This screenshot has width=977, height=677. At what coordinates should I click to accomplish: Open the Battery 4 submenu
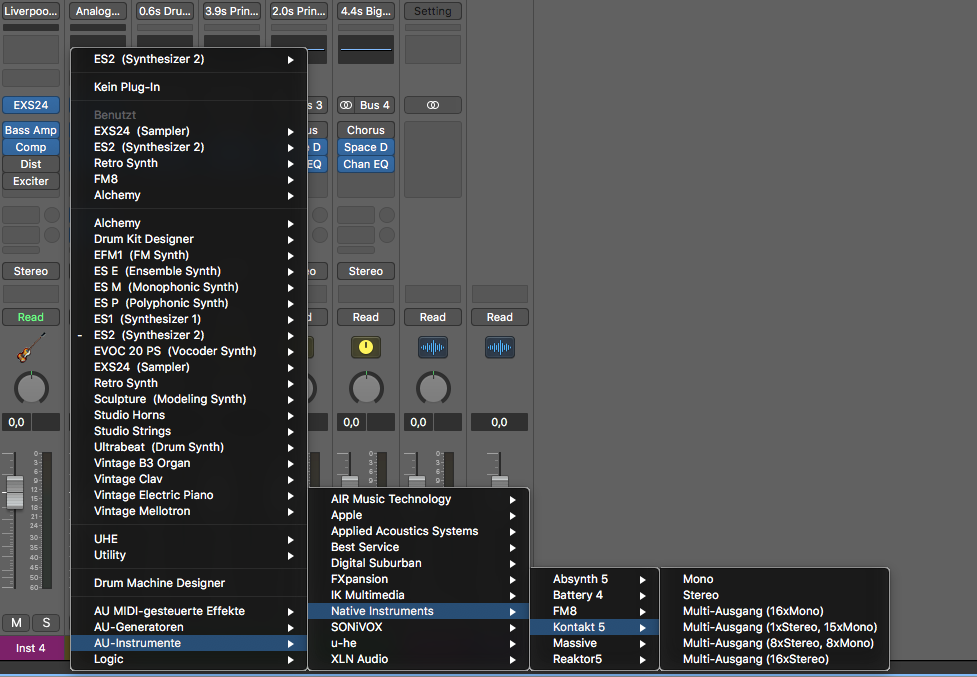pos(594,595)
